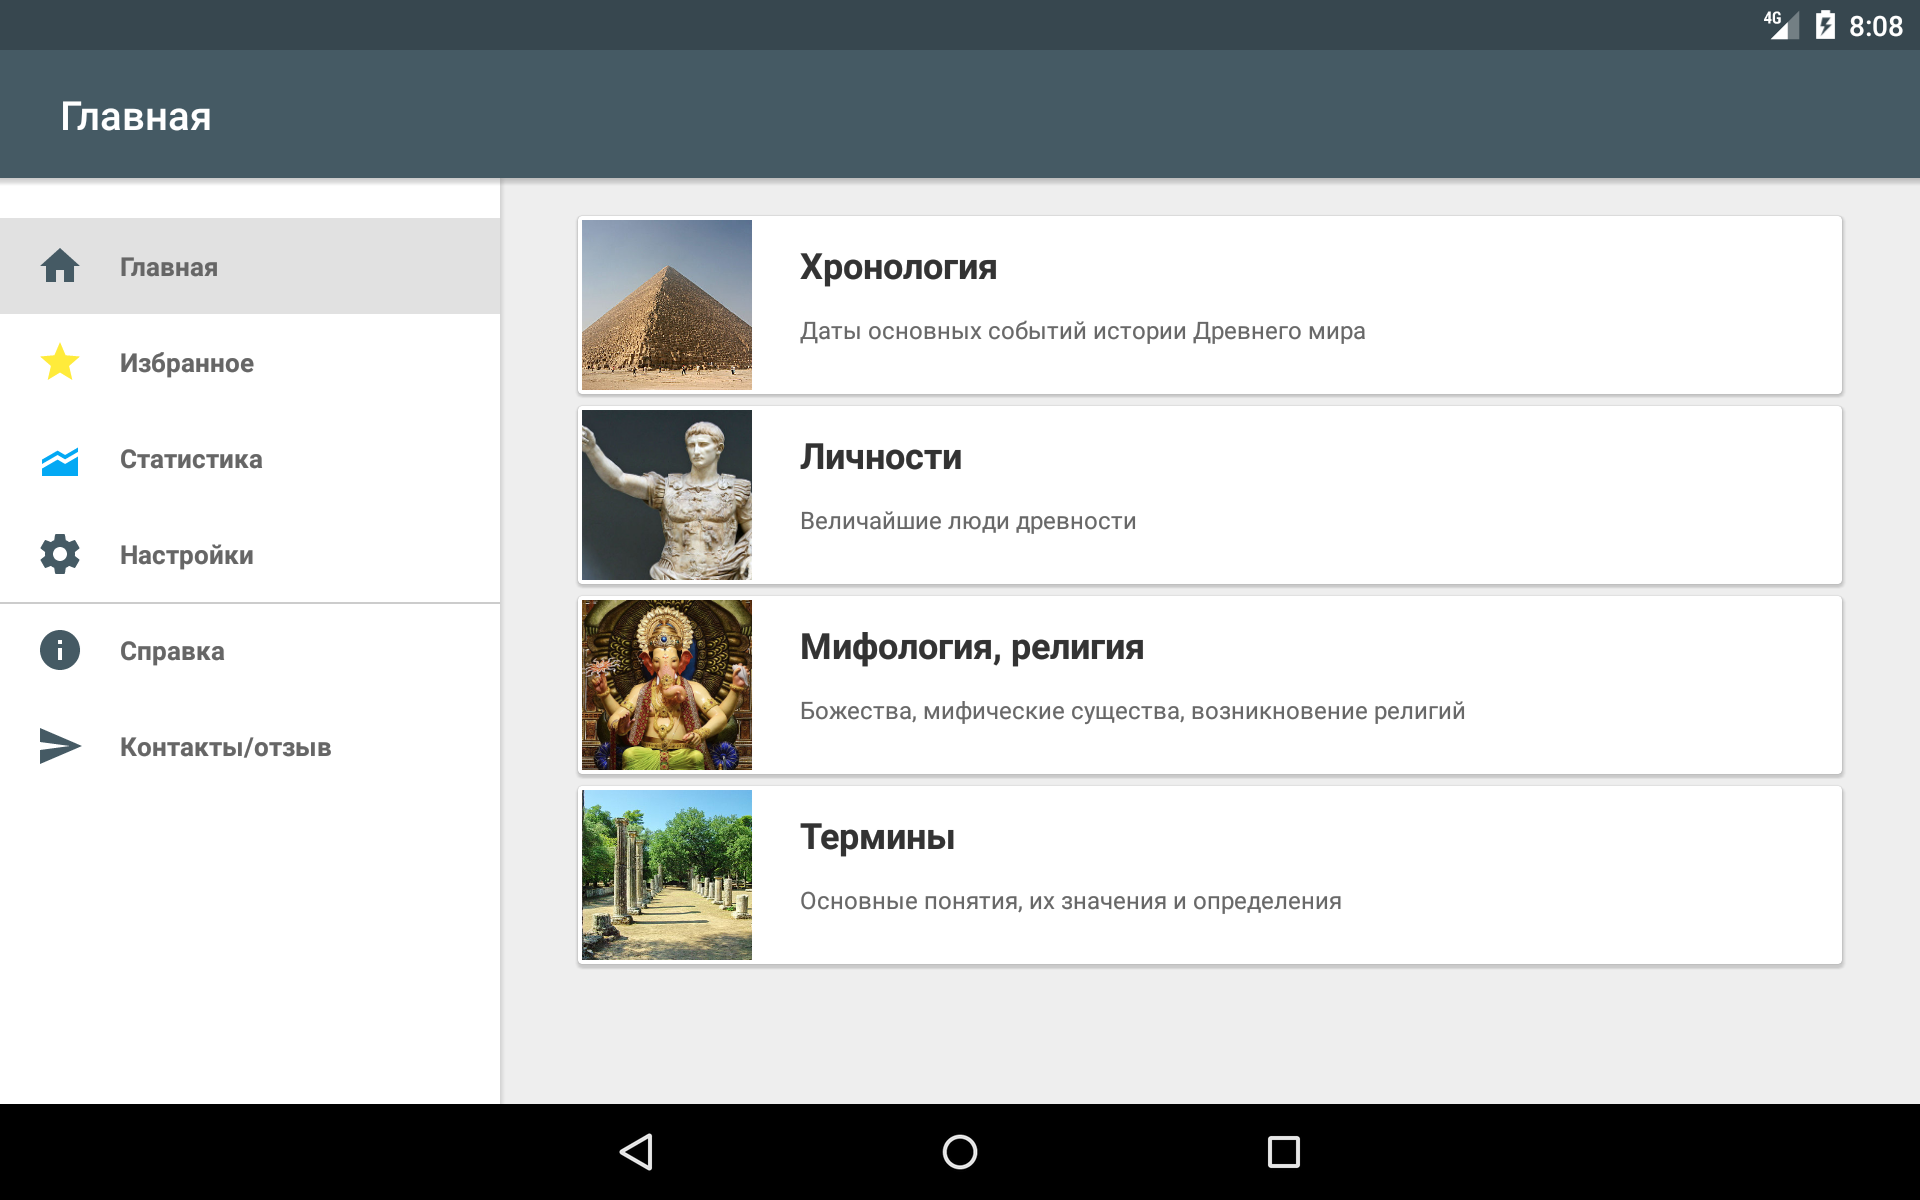This screenshot has height=1200, width=1920.
Task: Click the home icon in sidebar
Action: click(60, 266)
